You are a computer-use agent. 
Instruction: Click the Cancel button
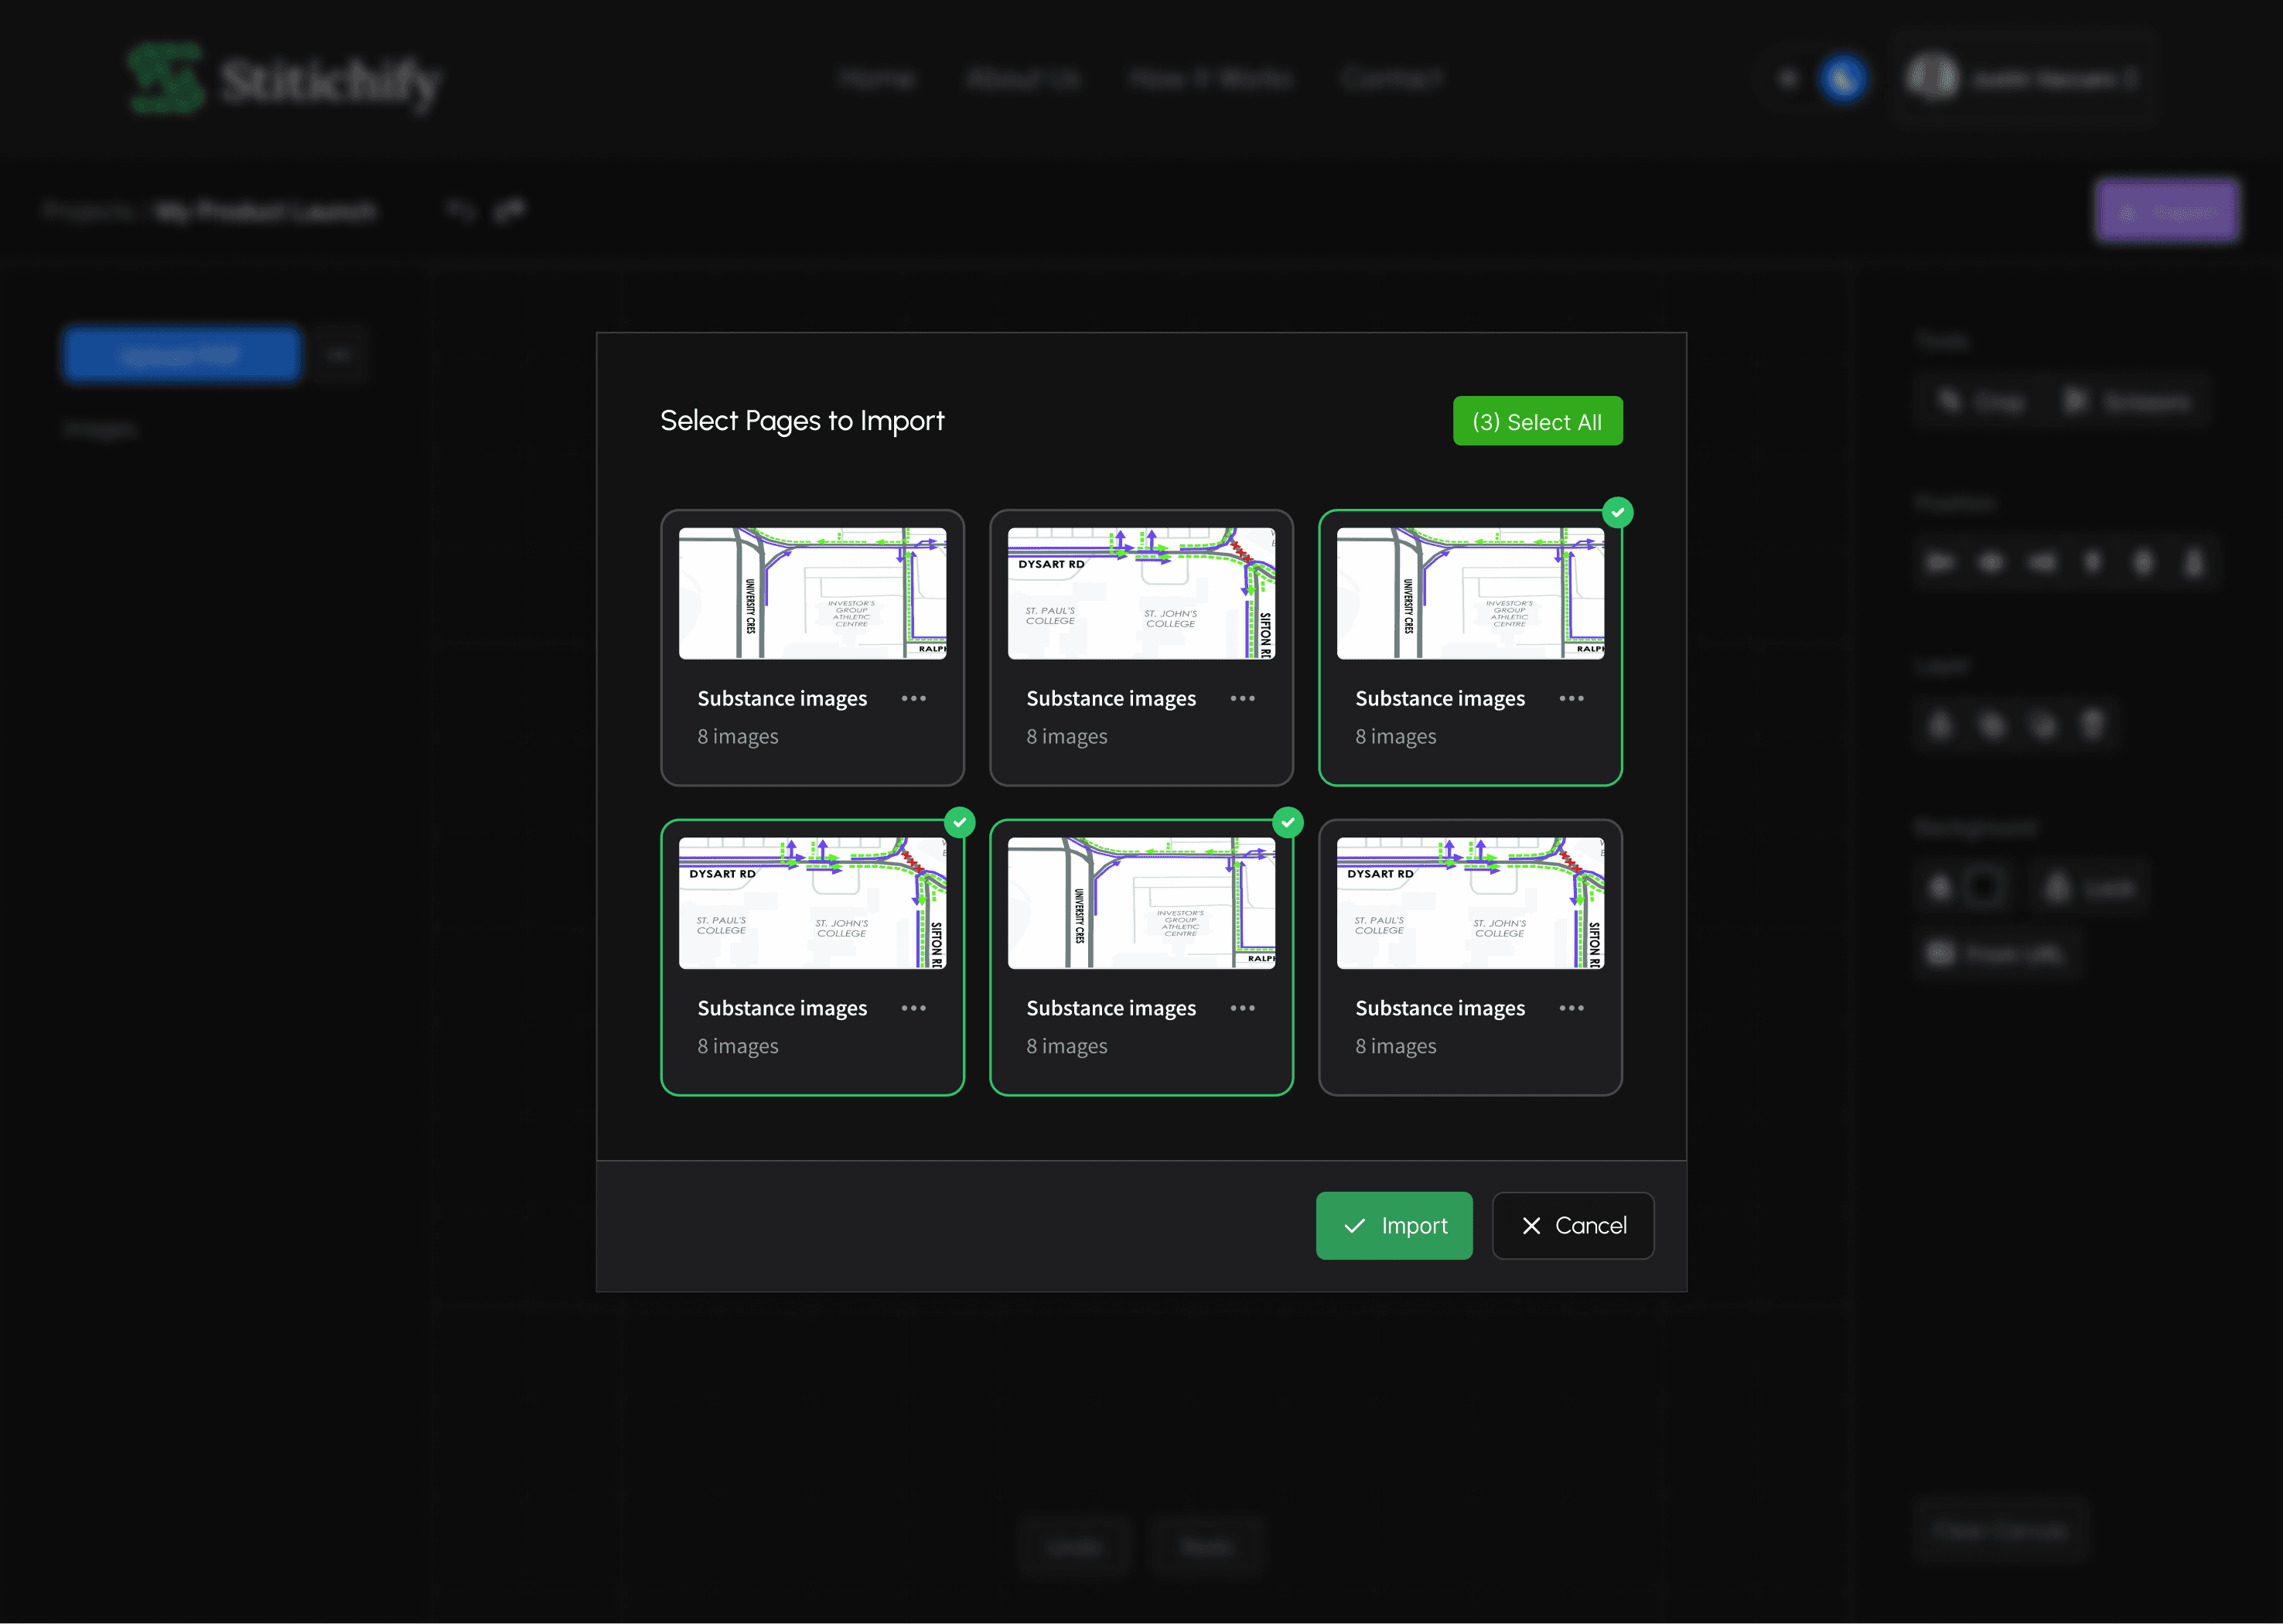(1573, 1225)
